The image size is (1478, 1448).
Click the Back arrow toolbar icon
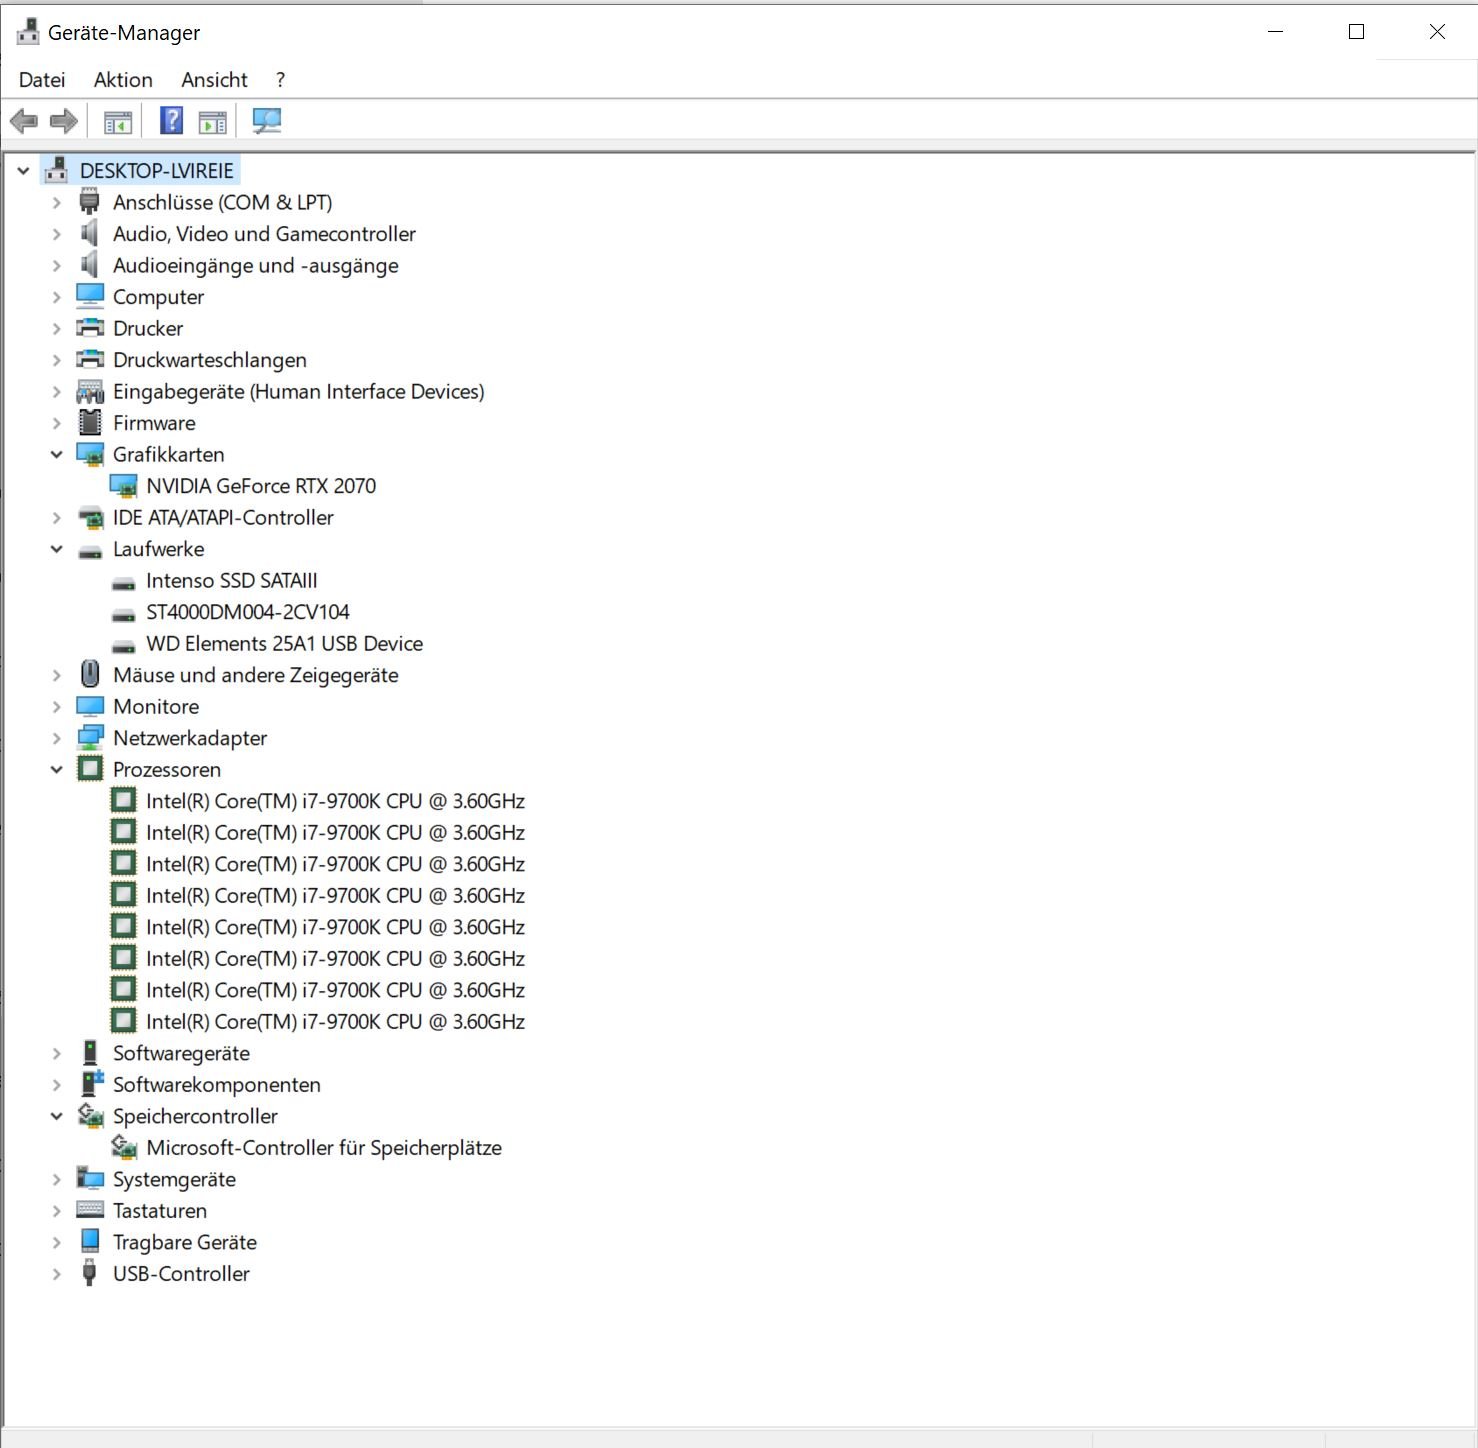tap(24, 122)
